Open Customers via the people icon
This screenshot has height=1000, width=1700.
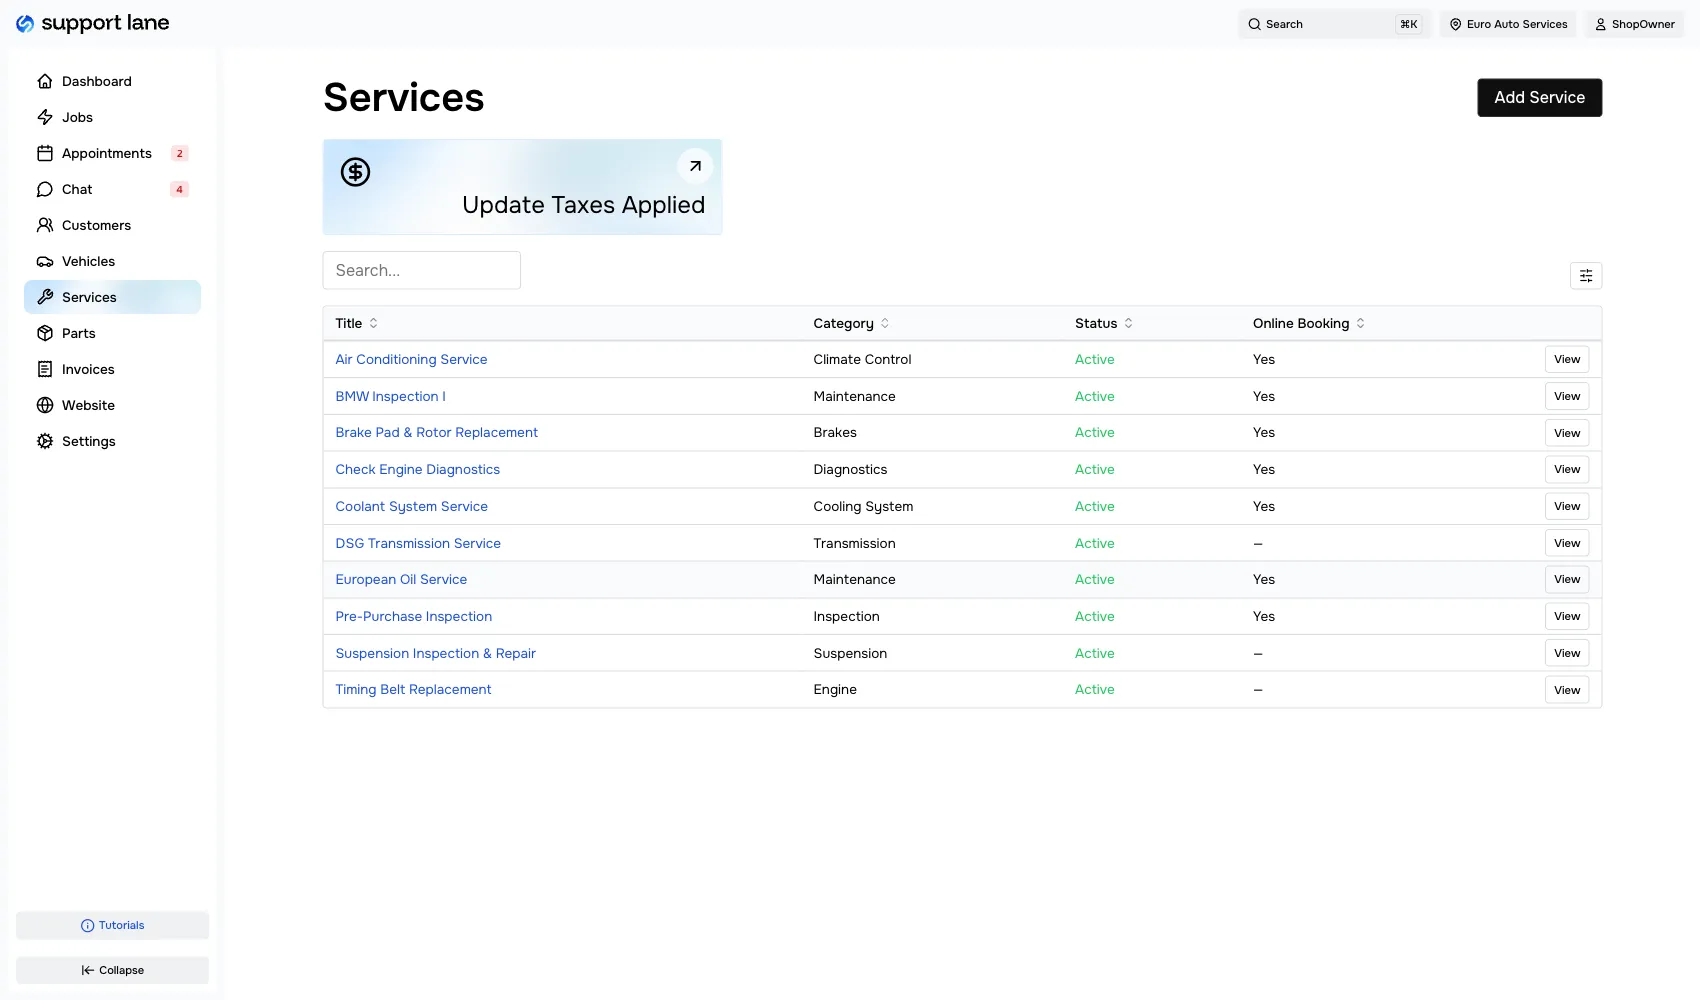[x=45, y=225]
